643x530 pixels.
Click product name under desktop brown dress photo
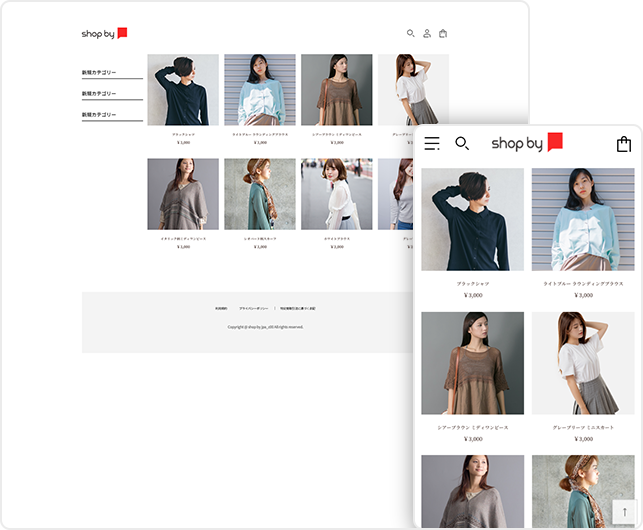pos(337,135)
